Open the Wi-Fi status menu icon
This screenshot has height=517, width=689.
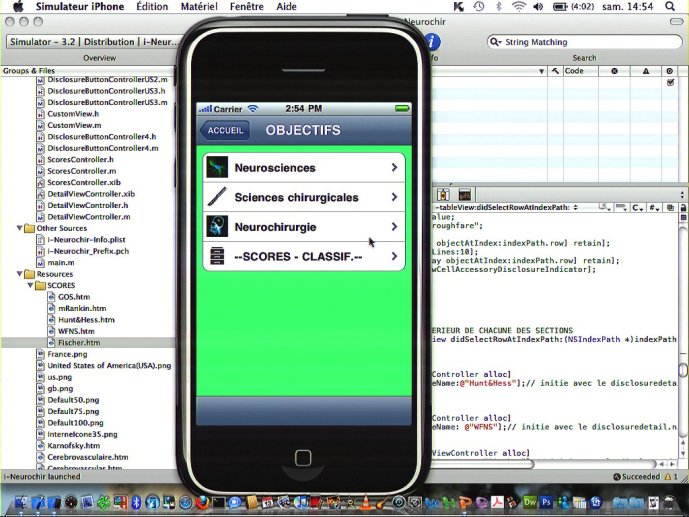(519, 7)
